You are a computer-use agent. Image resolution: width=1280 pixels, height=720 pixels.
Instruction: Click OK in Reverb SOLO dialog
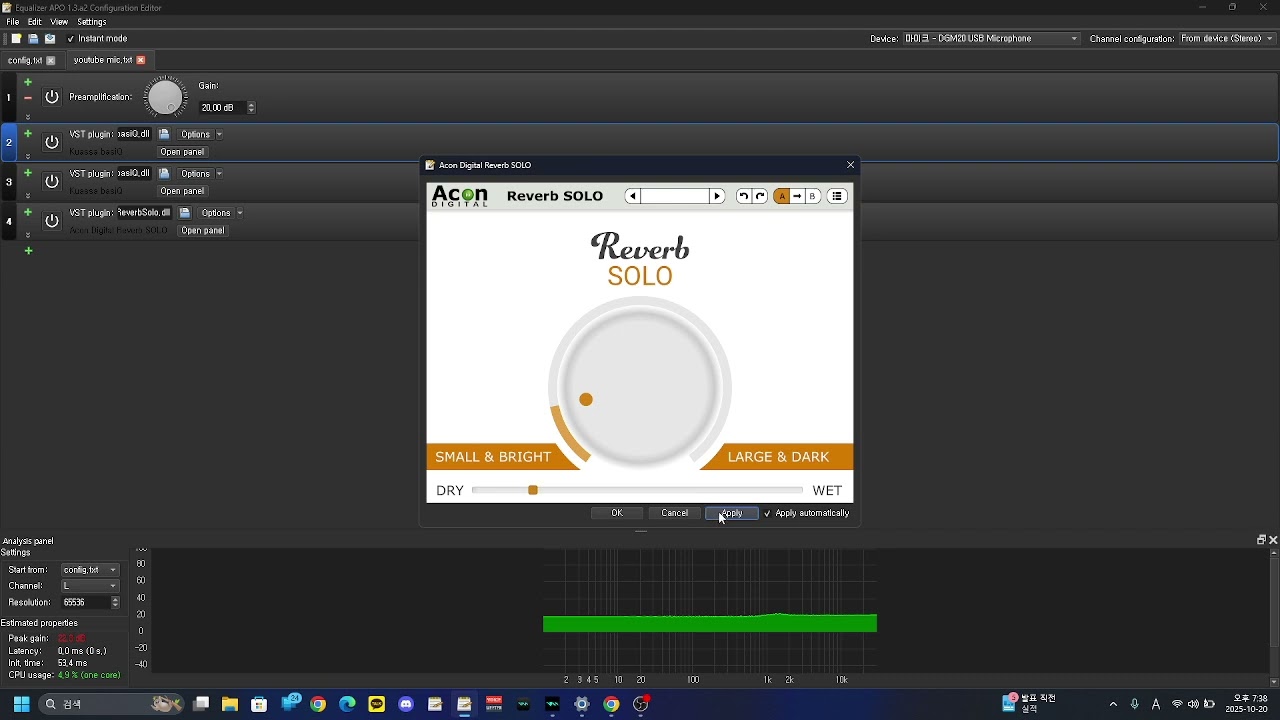pos(617,514)
